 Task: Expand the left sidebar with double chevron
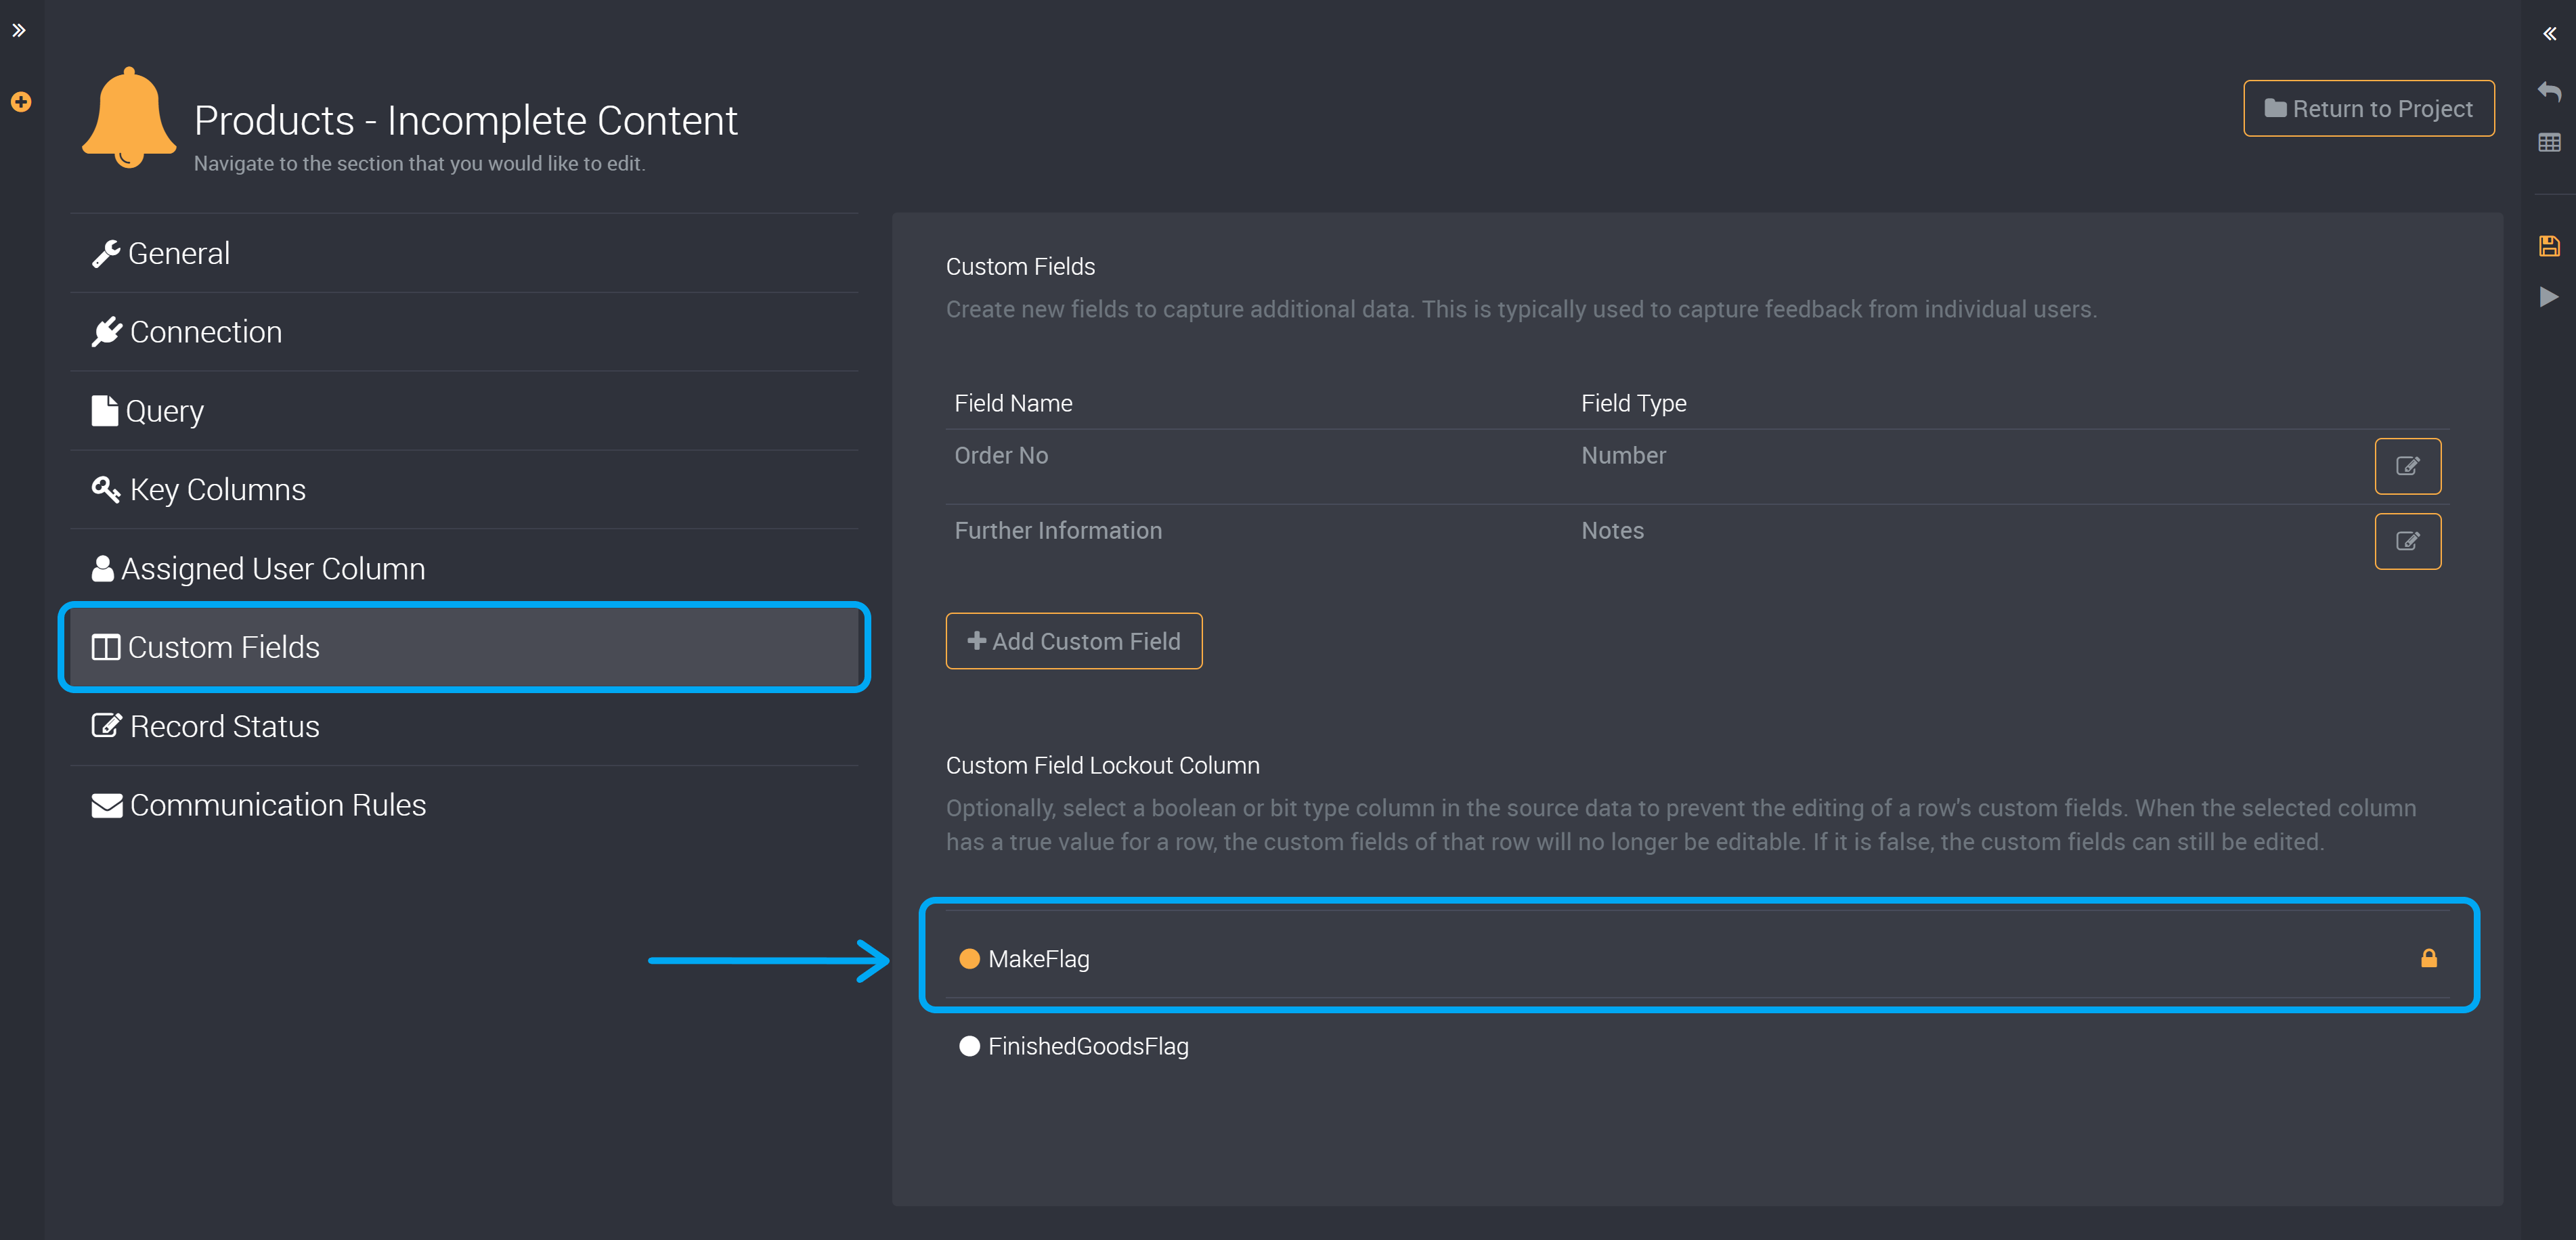[x=19, y=31]
